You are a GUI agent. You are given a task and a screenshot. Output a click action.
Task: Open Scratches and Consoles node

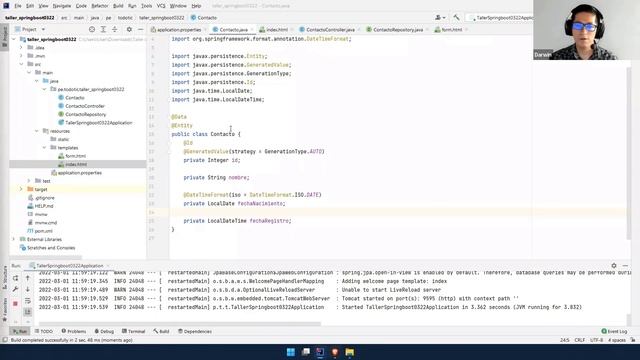[x=51, y=248]
